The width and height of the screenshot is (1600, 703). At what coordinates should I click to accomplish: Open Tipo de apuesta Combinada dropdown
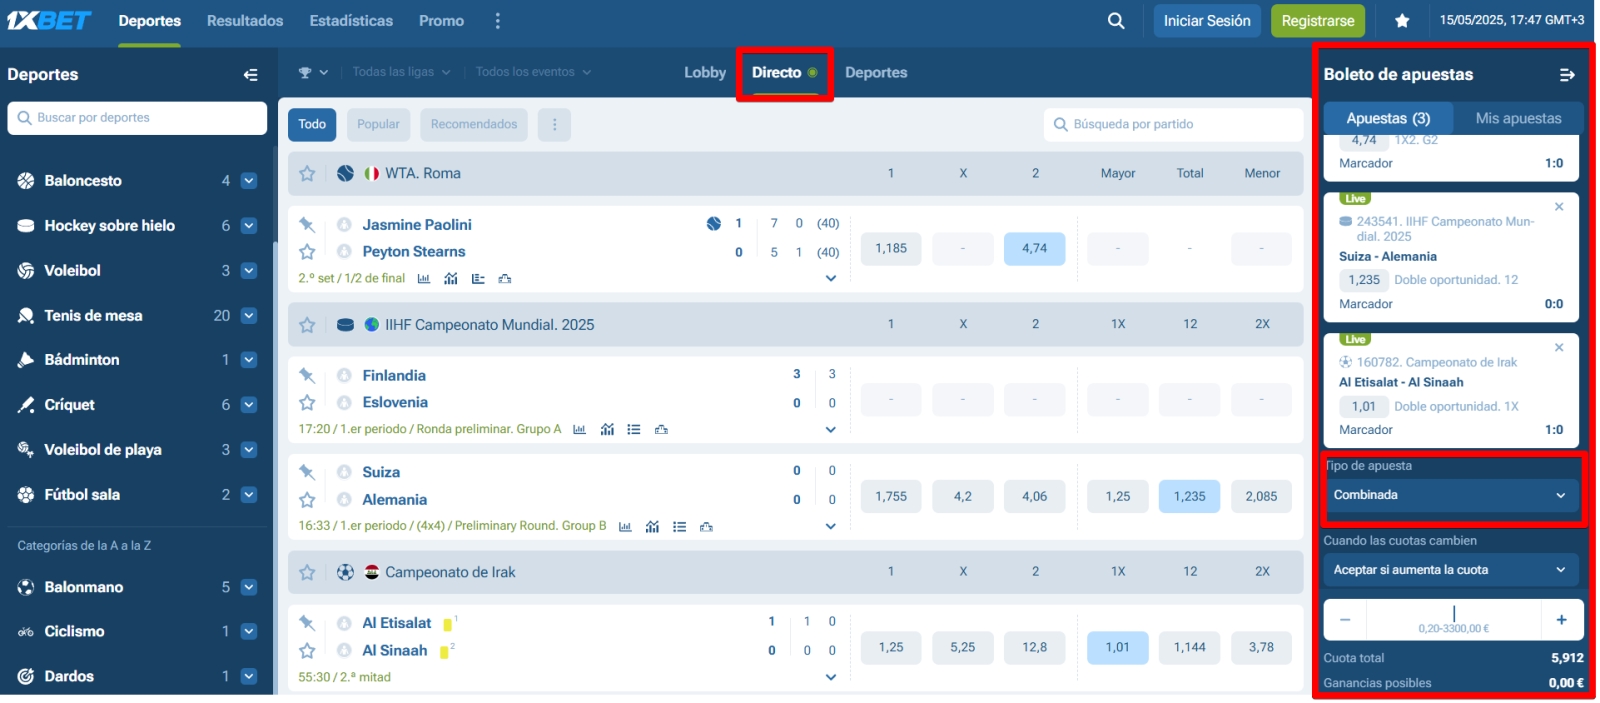[1450, 496]
